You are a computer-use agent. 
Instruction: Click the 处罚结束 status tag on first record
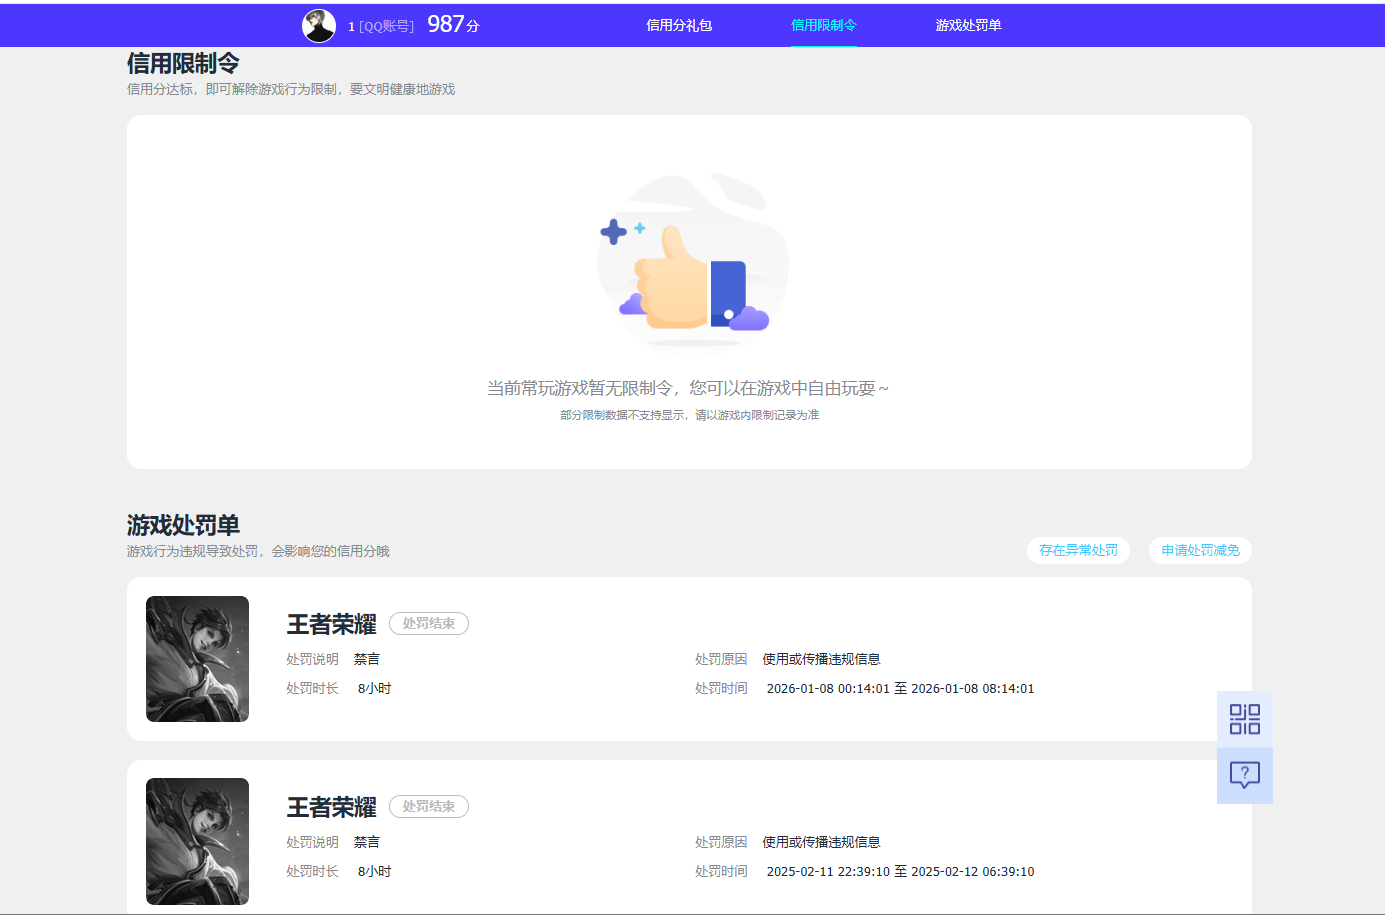point(428,623)
